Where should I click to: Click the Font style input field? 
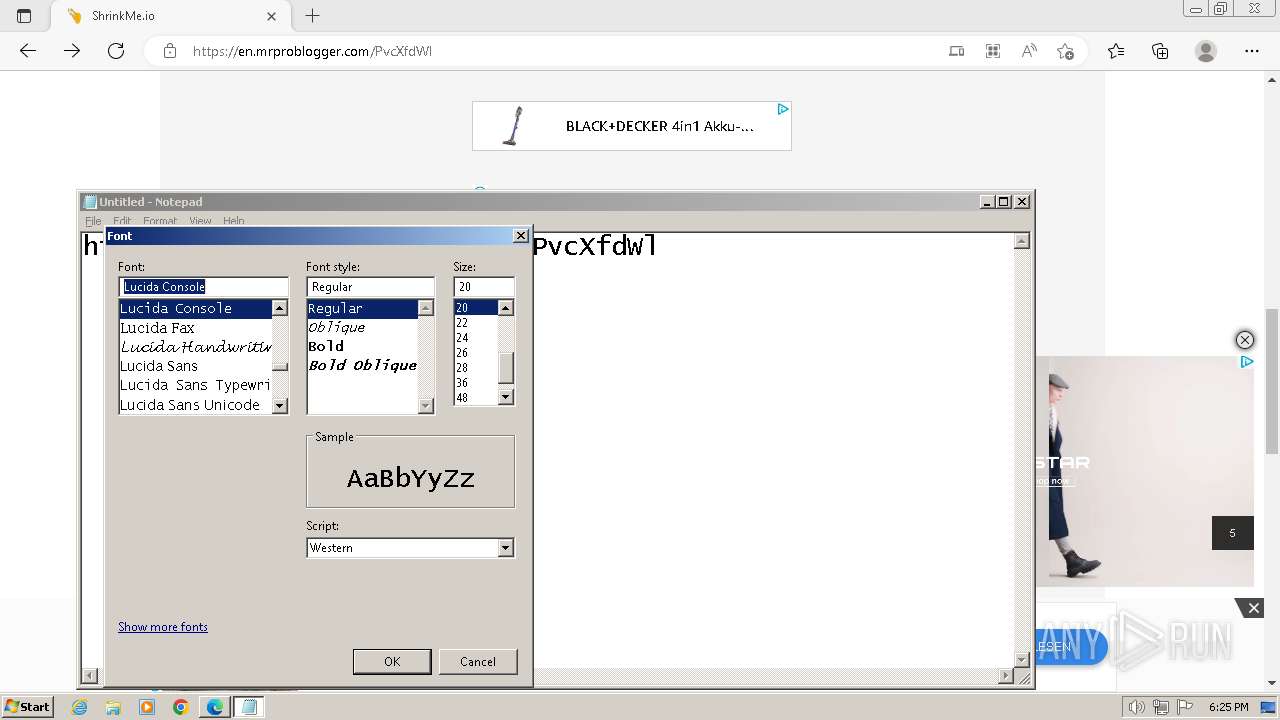coord(370,287)
